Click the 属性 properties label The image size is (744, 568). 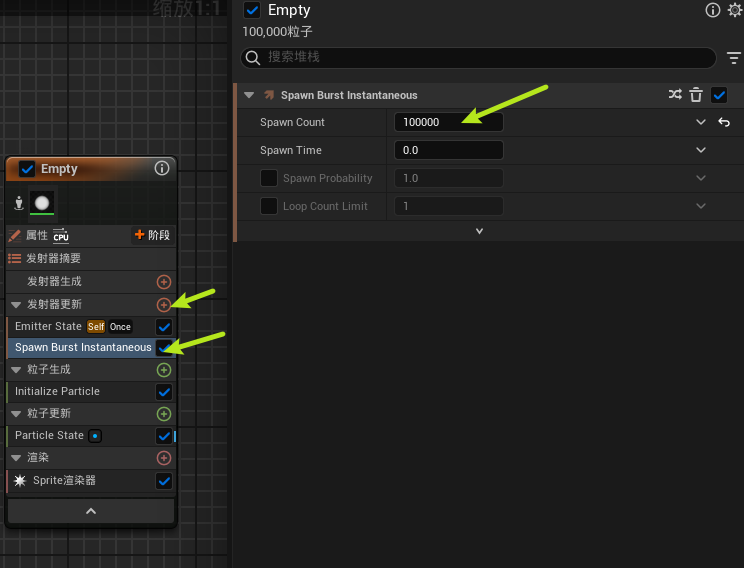pyautogui.click(x=37, y=235)
